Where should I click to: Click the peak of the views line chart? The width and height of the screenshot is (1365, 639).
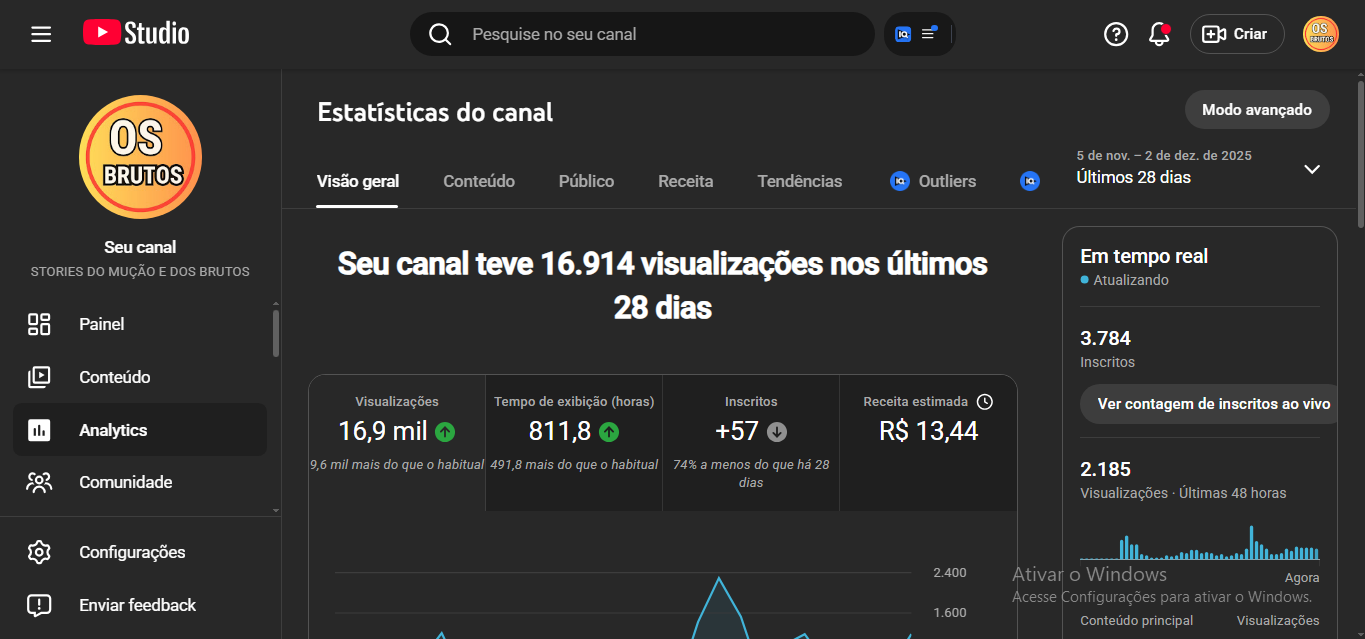click(718, 577)
